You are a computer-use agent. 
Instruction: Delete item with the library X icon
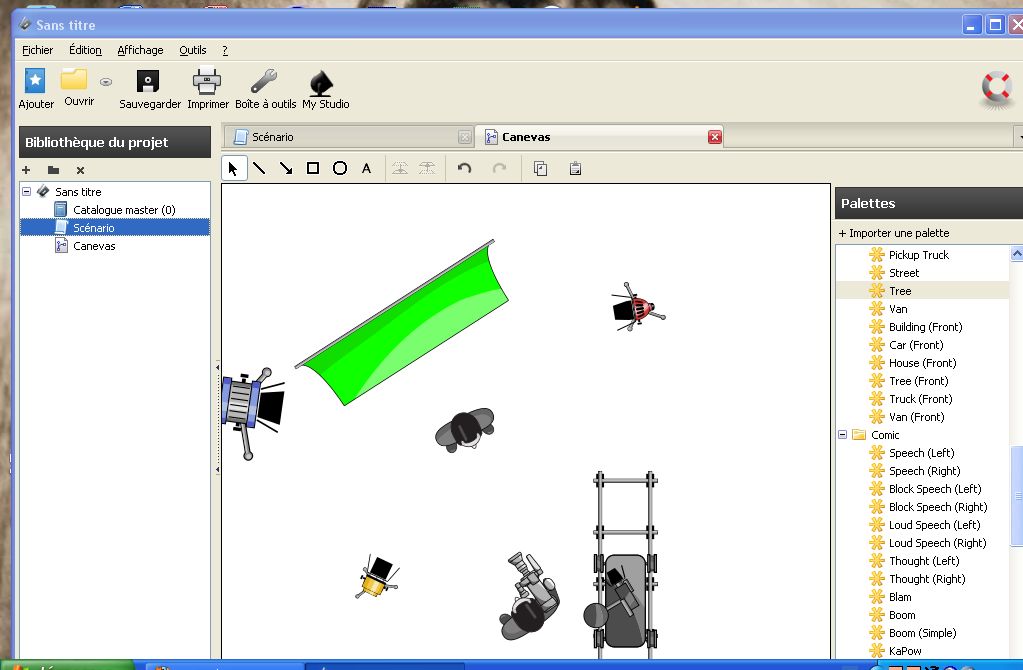pyautogui.click(x=80, y=170)
